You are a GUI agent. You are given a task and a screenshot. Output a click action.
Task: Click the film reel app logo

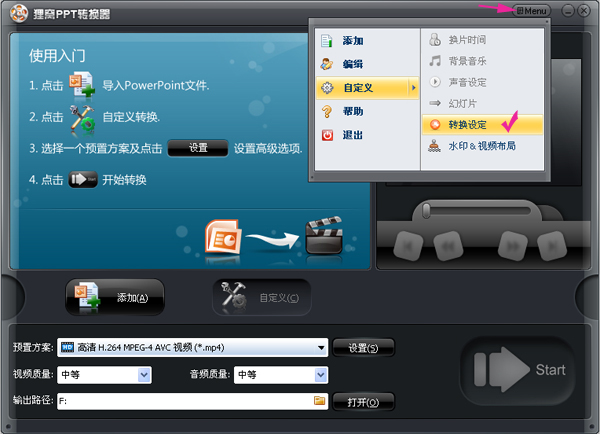point(19,14)
